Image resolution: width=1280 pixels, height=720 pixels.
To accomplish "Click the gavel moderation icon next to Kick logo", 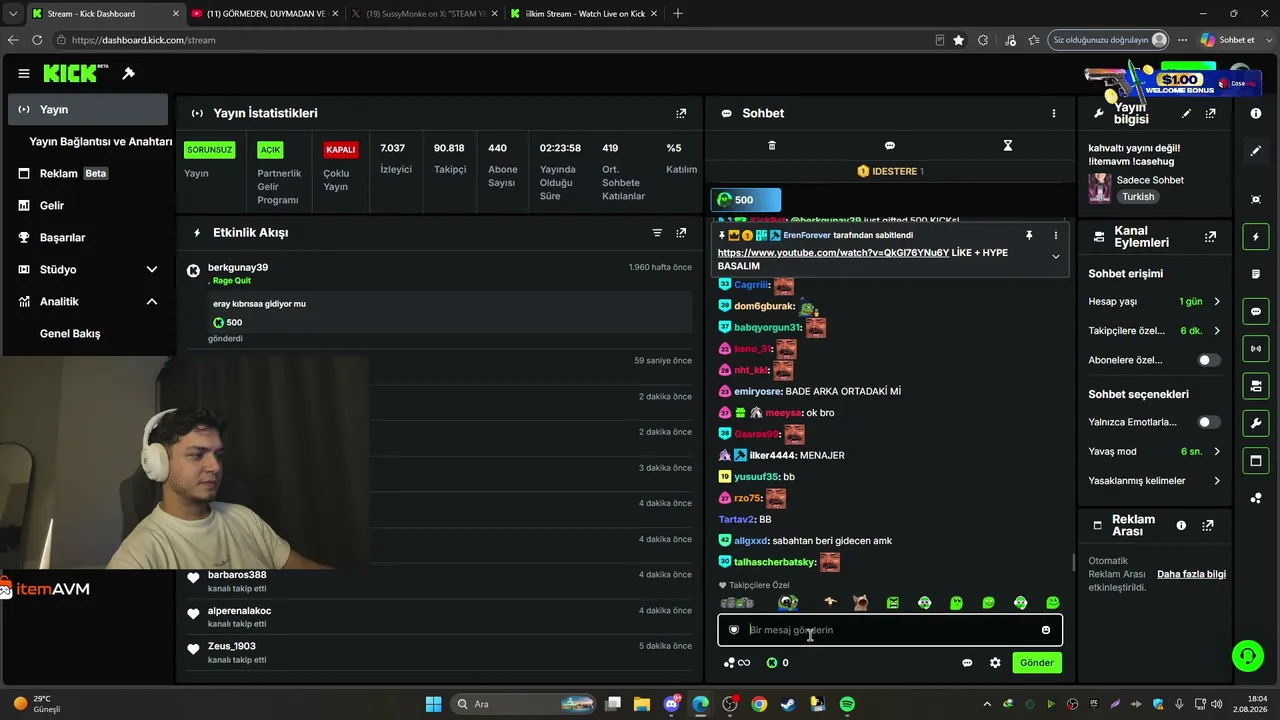I will (129, 73).
